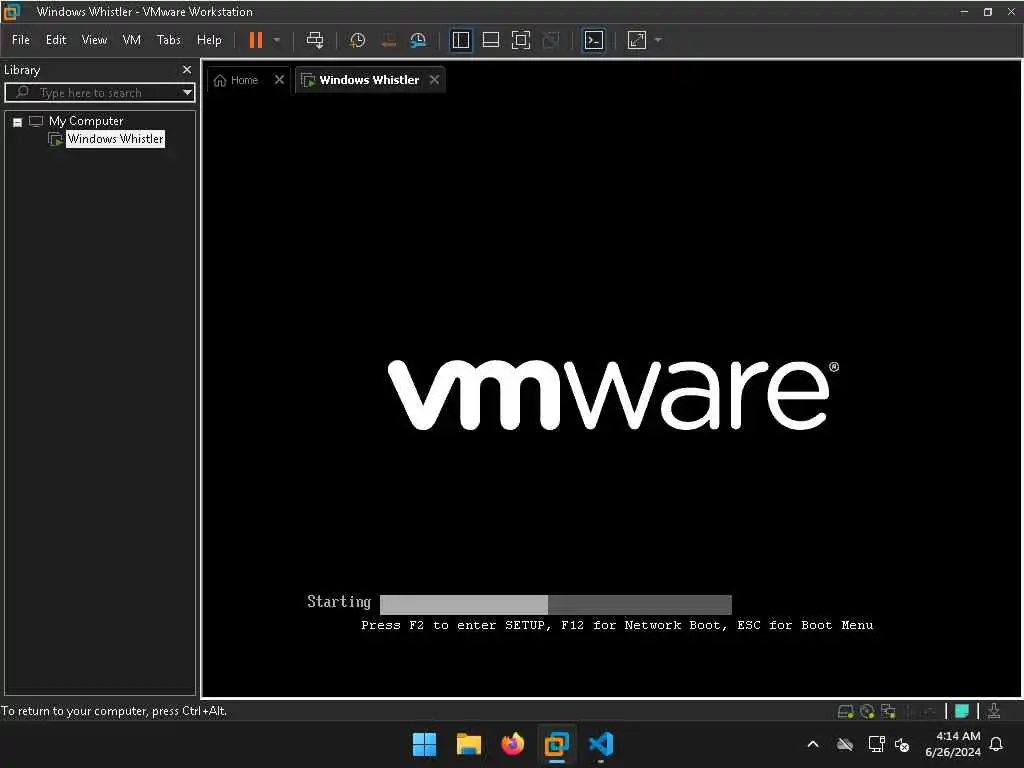Click the install tools status bar icon
1024x768 pixels.
993,711
